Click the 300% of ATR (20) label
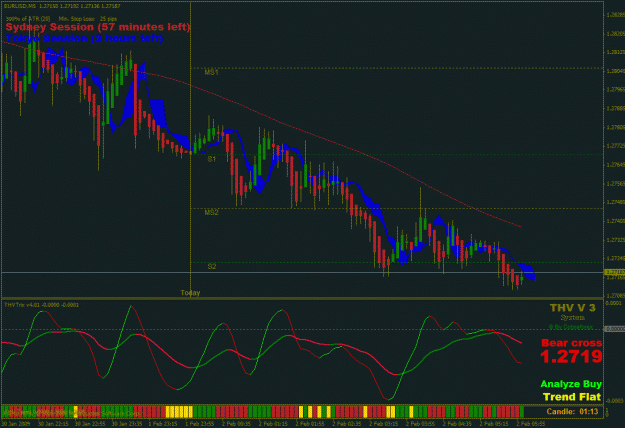Viewport: 625px width, 428px height. 28,19
